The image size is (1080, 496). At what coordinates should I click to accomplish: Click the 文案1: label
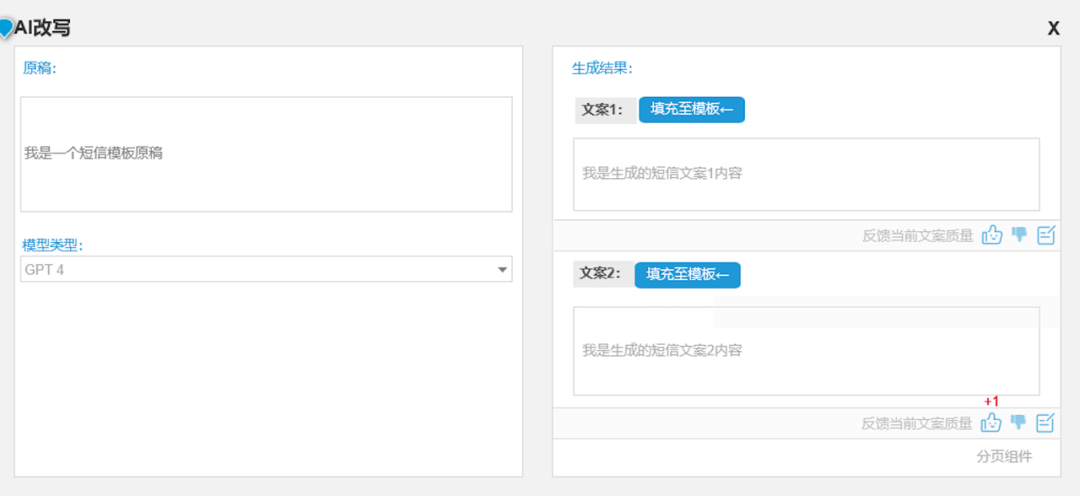point(603,110)
